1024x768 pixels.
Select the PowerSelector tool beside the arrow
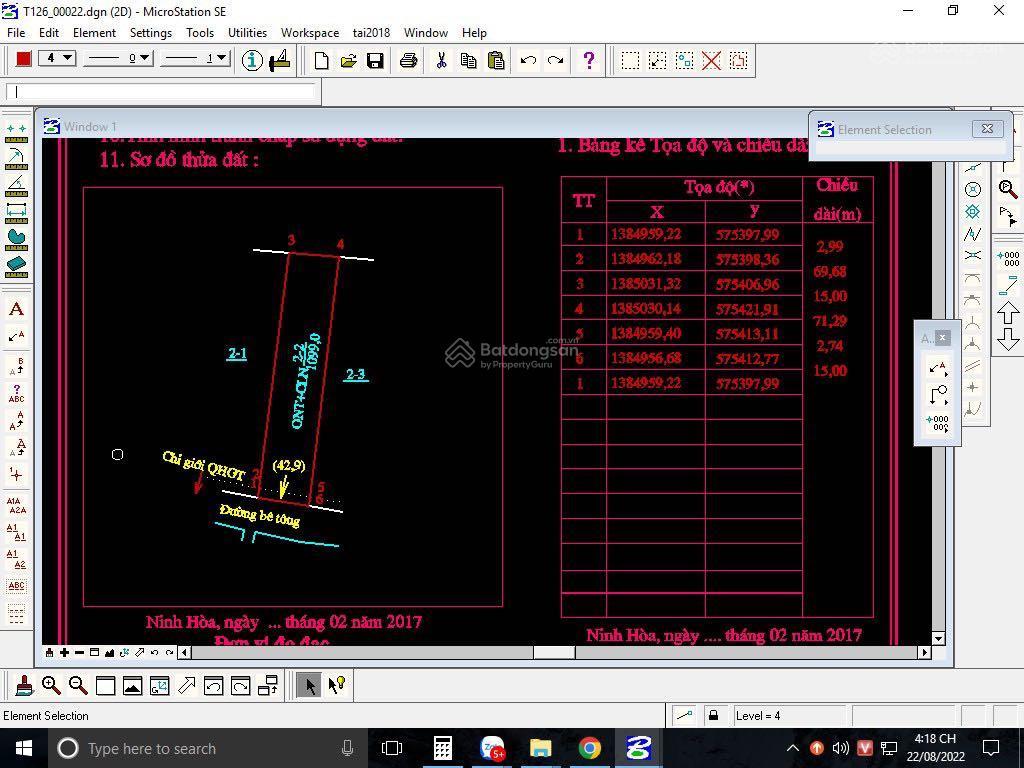point(336,685)
